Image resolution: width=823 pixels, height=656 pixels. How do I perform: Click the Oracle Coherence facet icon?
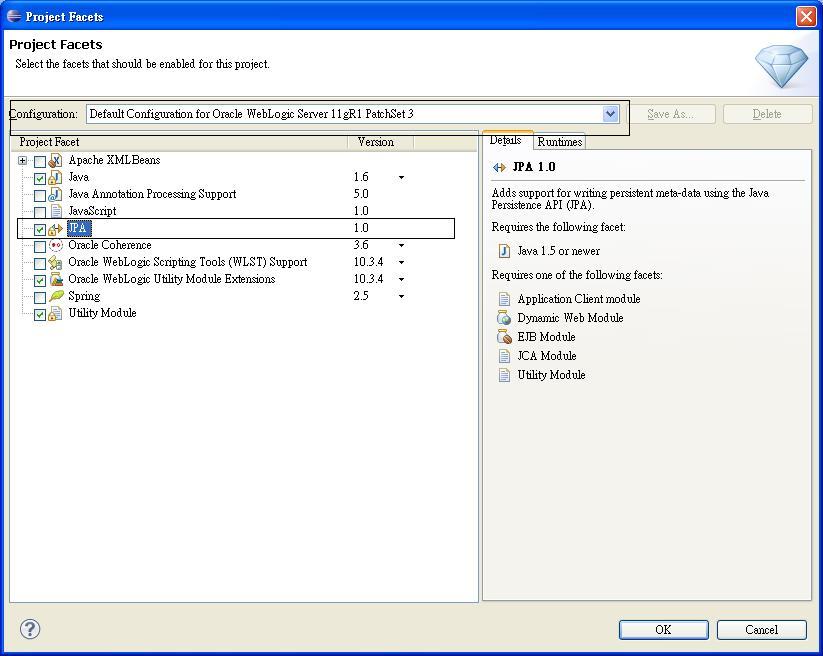[x=56, y=245]
